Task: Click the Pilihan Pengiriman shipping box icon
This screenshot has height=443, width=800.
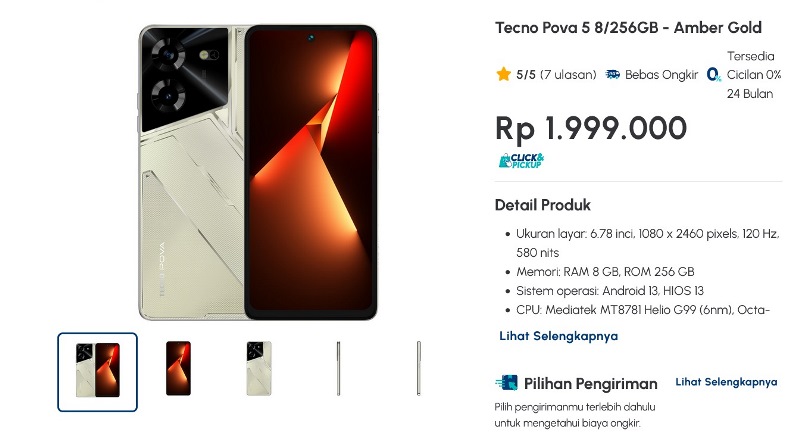Action: pyautogui.click(x=506, y=383)
